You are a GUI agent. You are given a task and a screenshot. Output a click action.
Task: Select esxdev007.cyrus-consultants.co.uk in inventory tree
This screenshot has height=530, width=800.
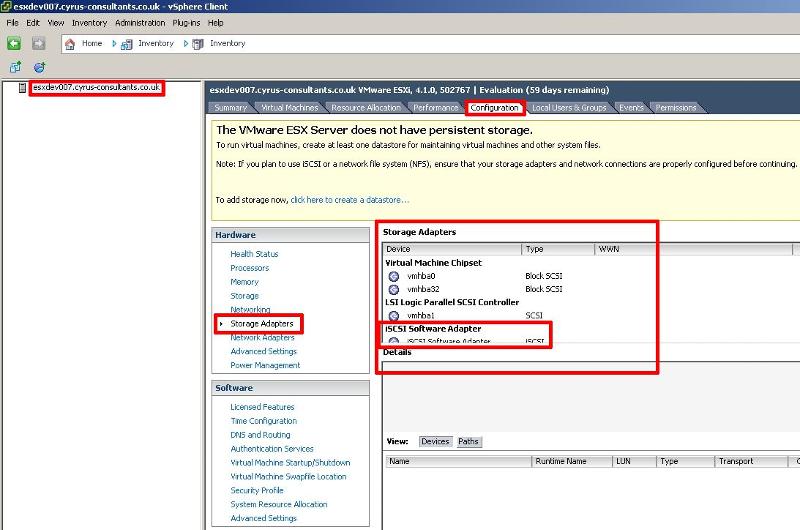coord(96,88)
